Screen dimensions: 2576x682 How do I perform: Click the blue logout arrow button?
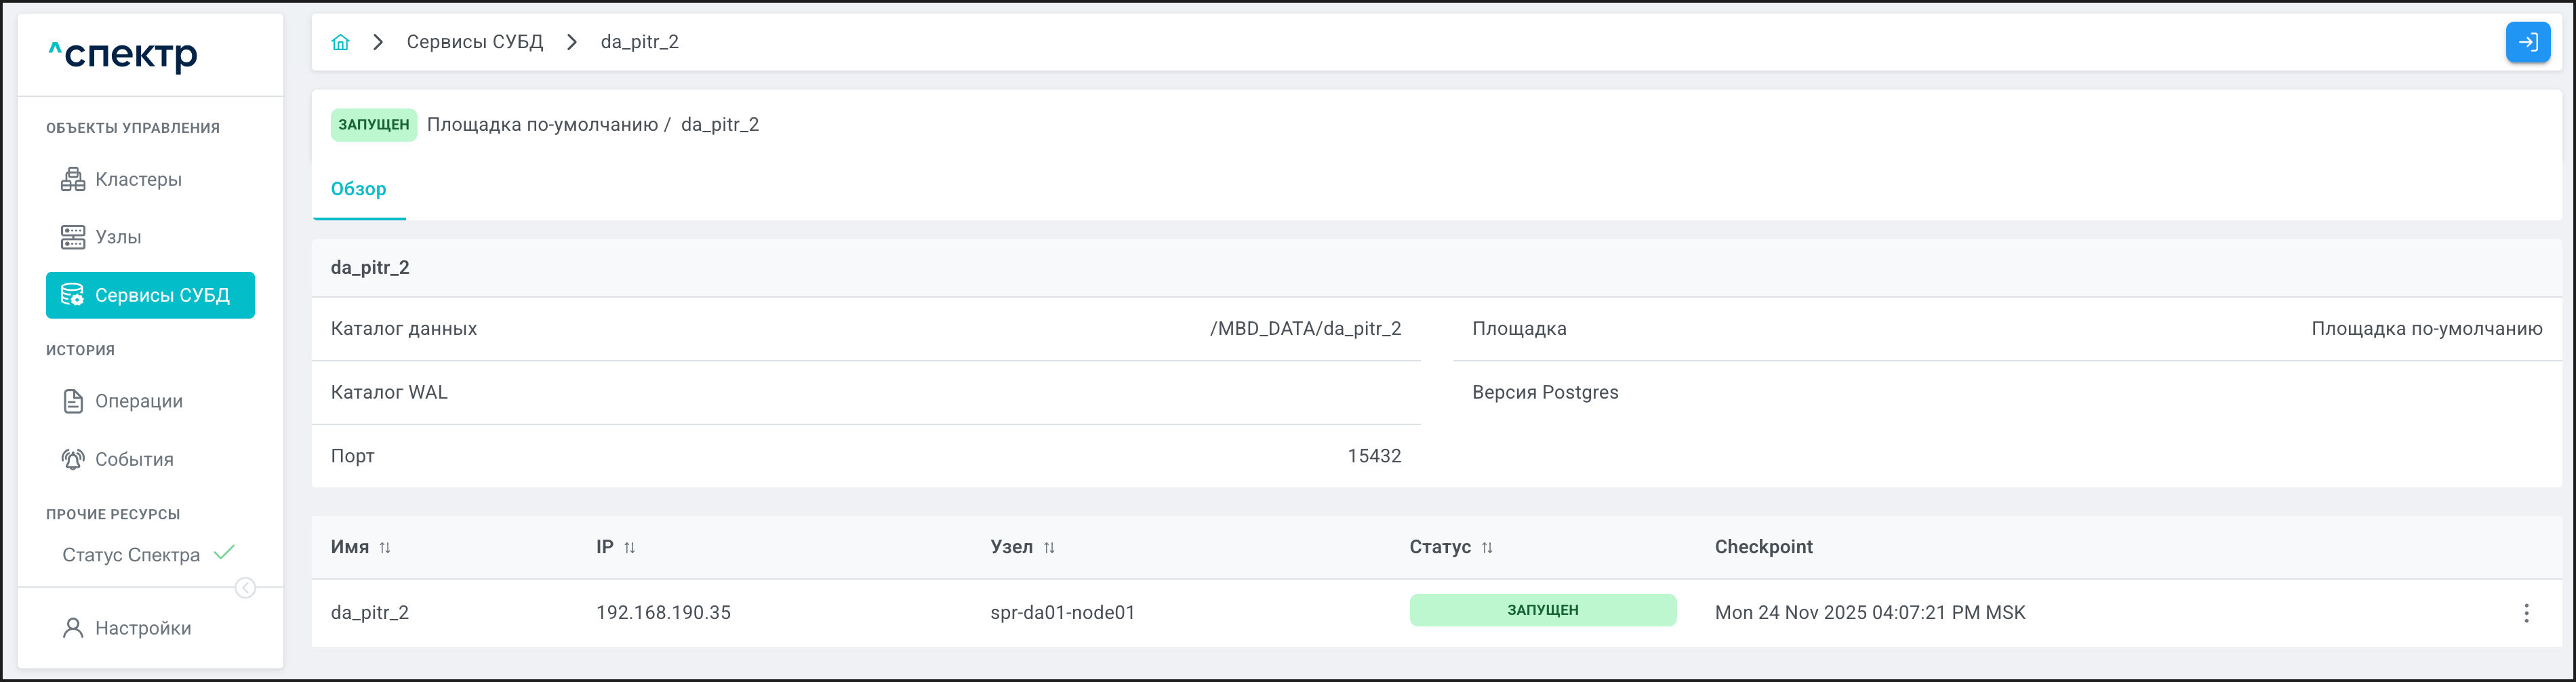coord(2527,42)
